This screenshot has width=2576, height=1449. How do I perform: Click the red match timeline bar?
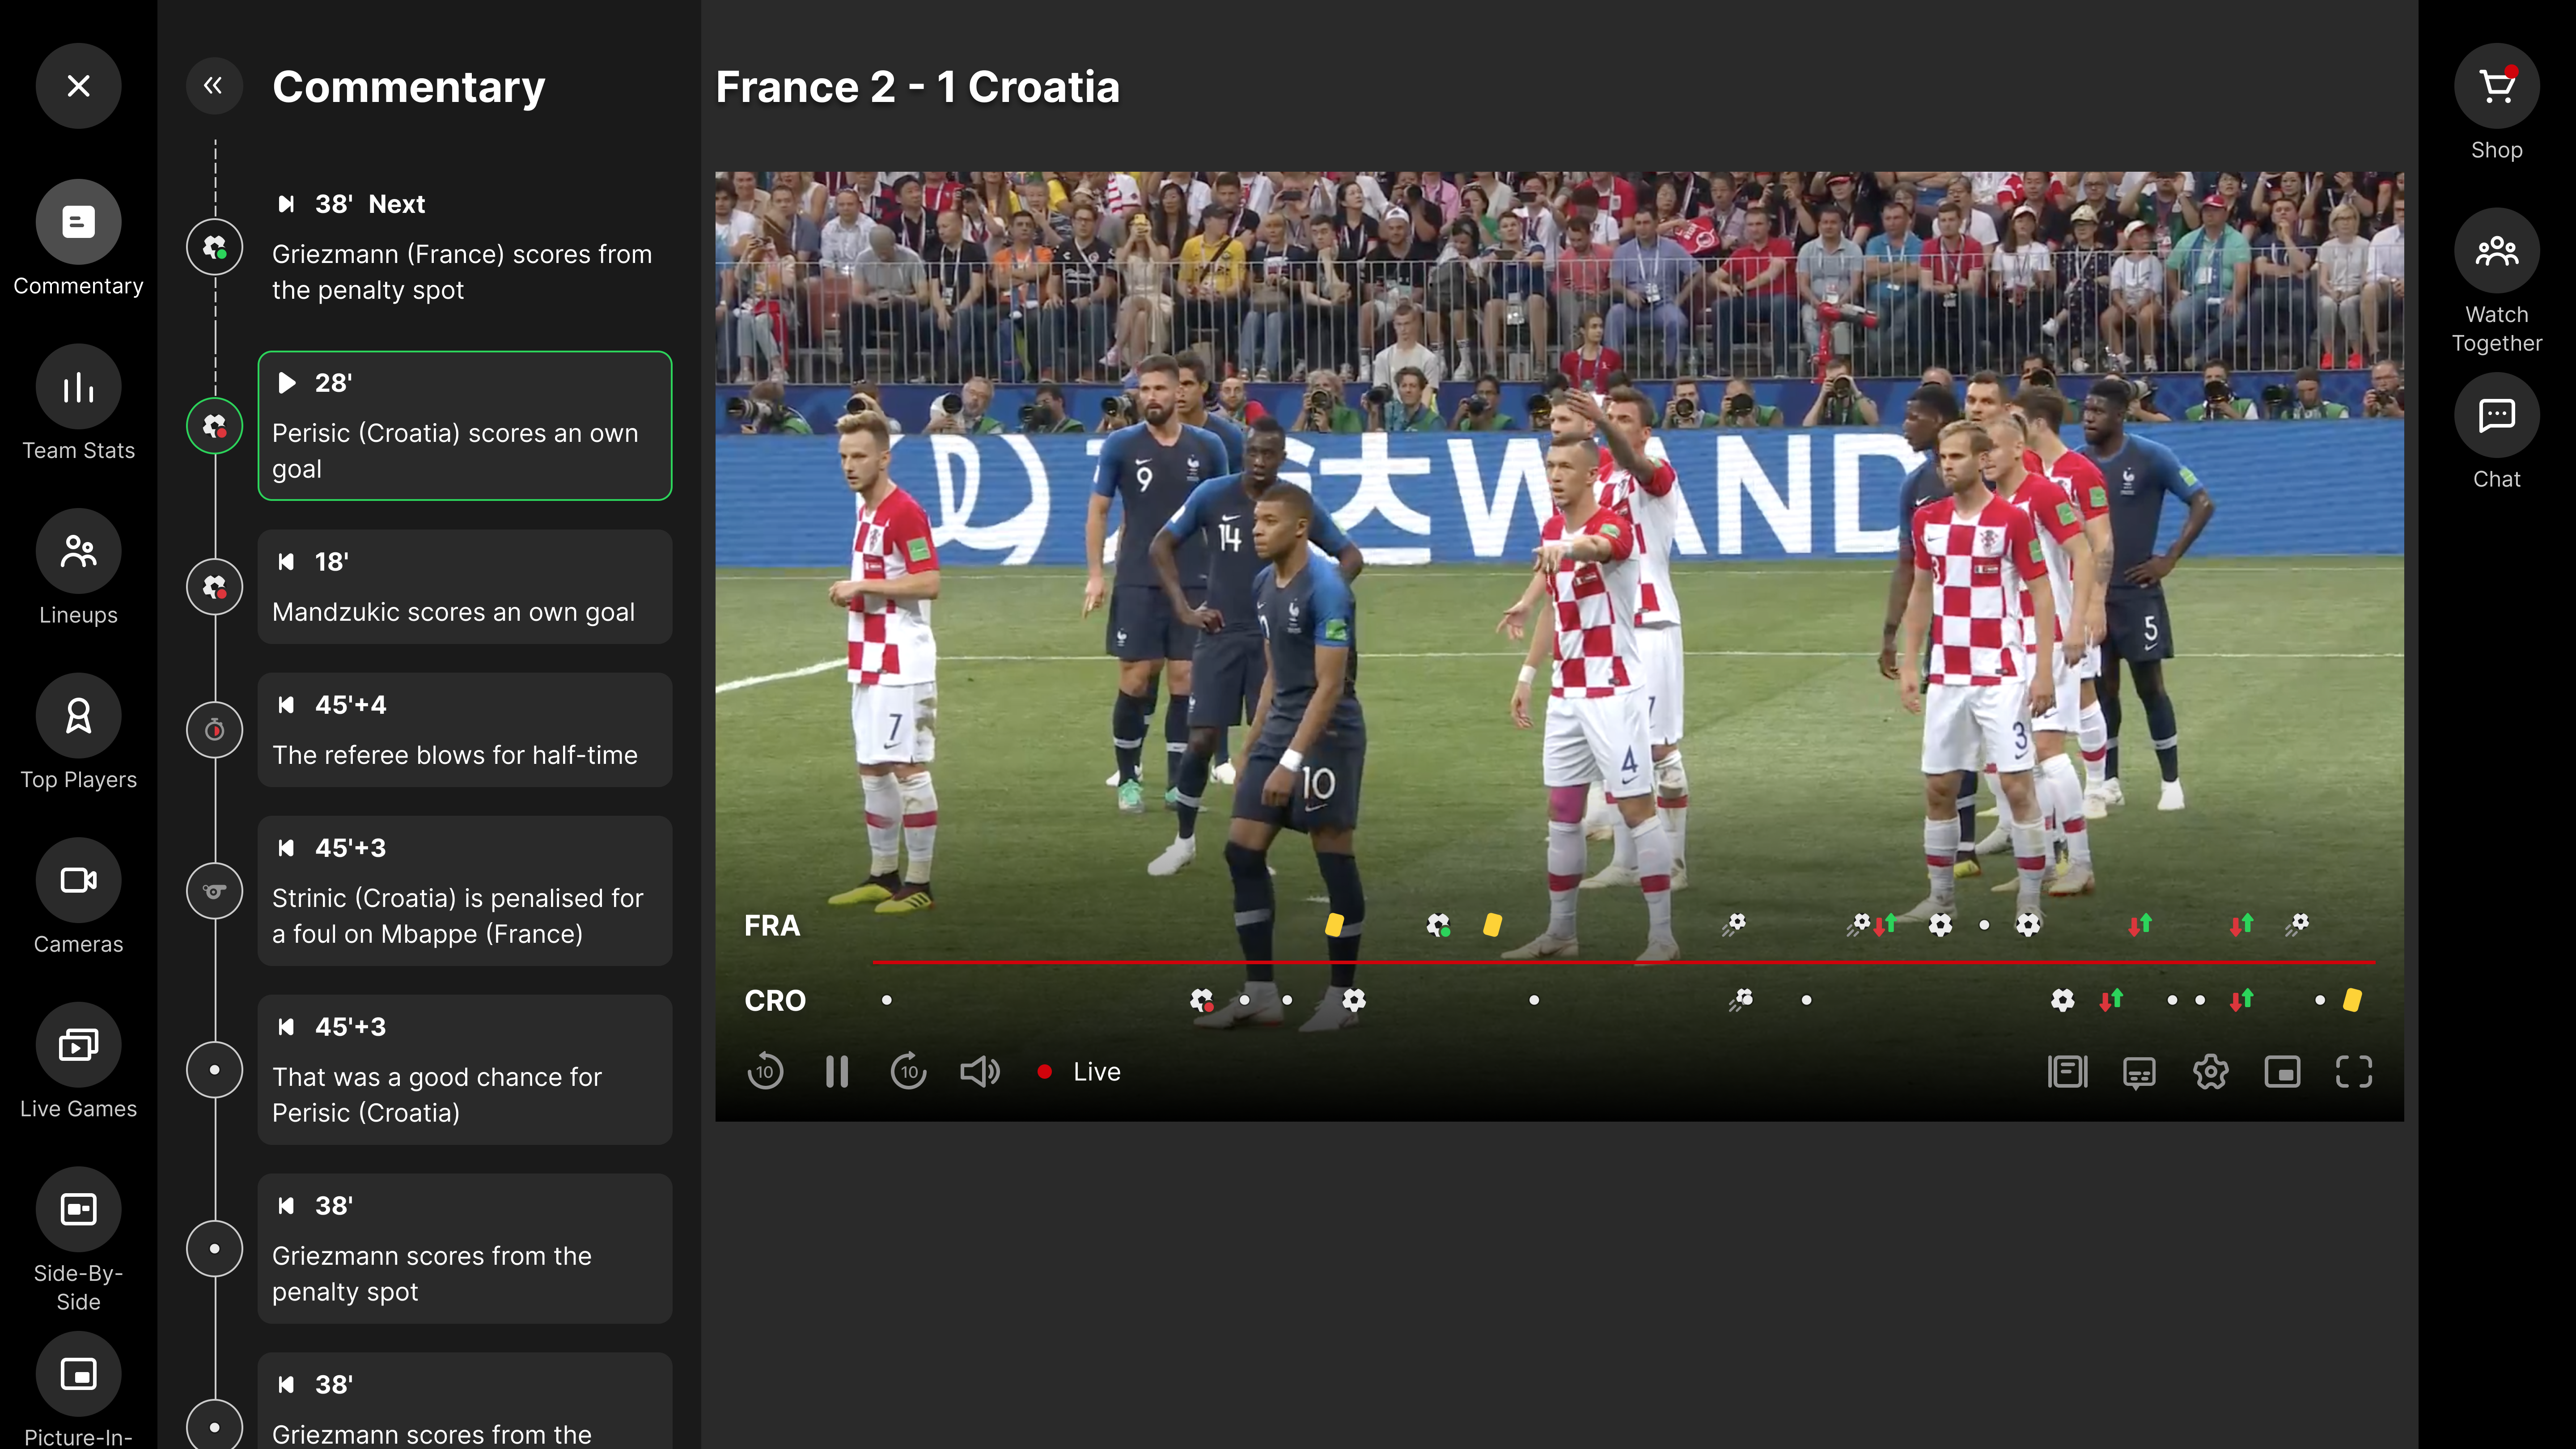1624,962
